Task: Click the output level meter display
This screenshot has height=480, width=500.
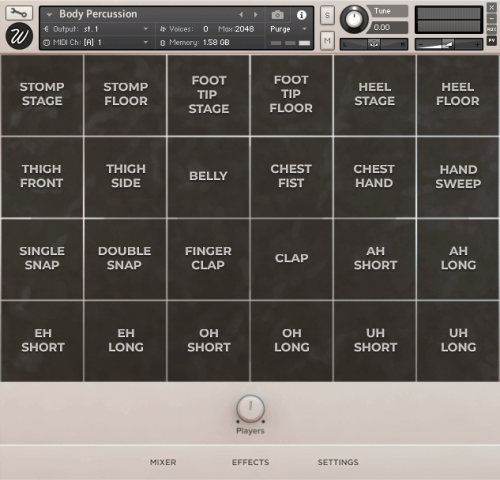Action: (x=449, y=20)
